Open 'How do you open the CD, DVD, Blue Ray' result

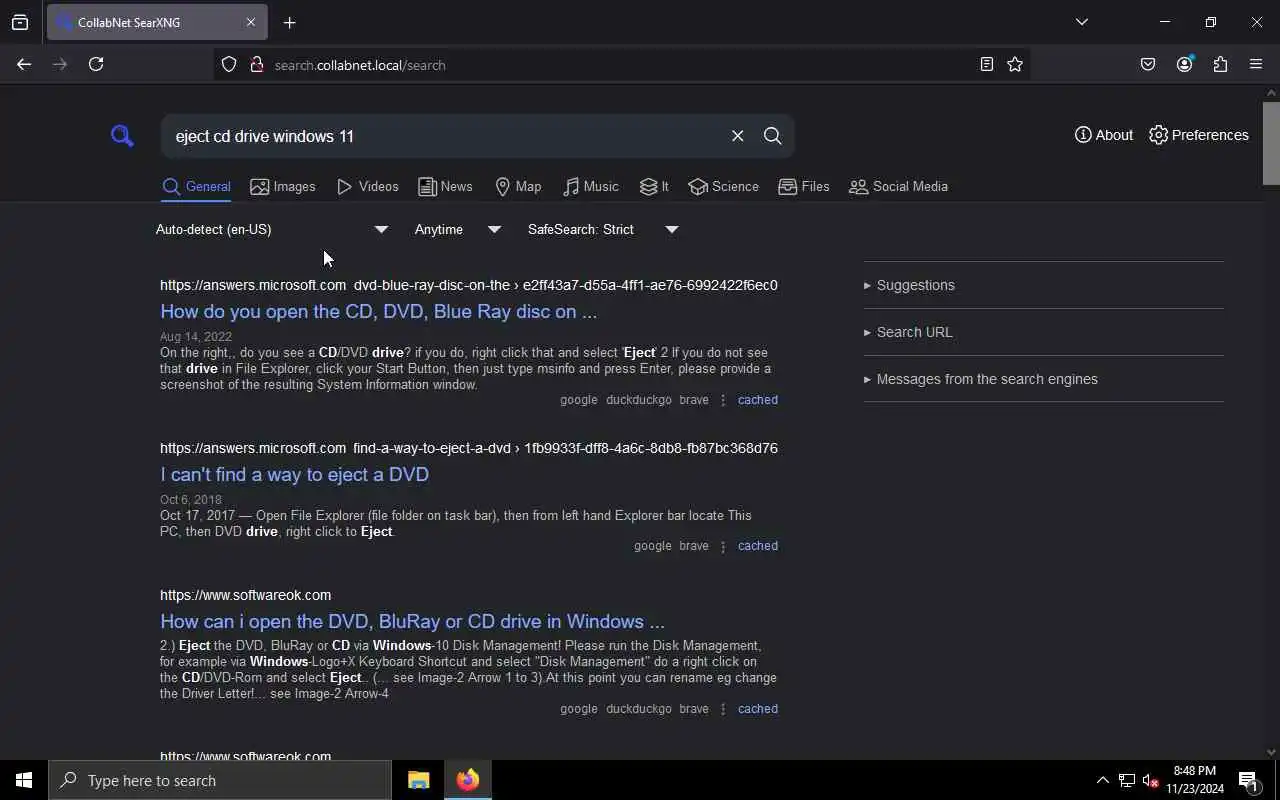point(378,312)
